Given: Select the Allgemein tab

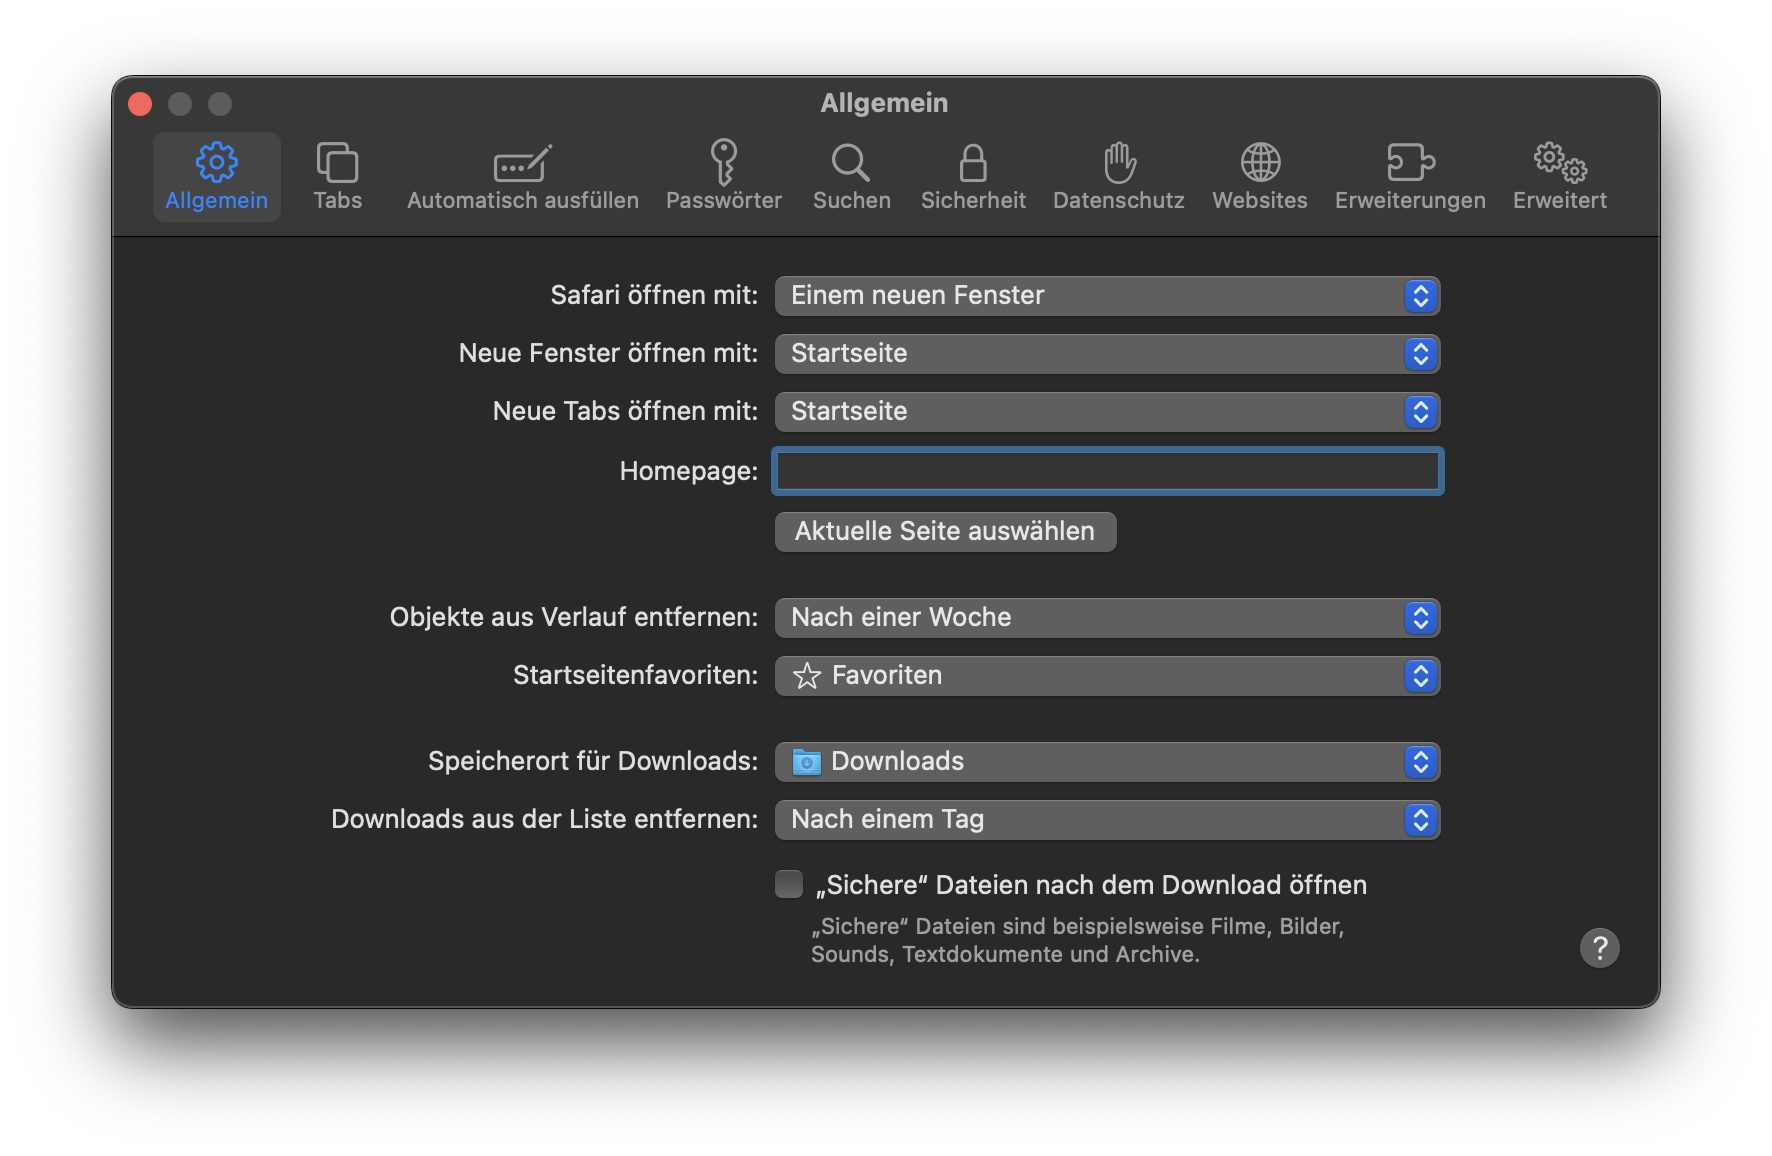Looking at the screenshot, I should pyautogui.click(x=216, y=177).
